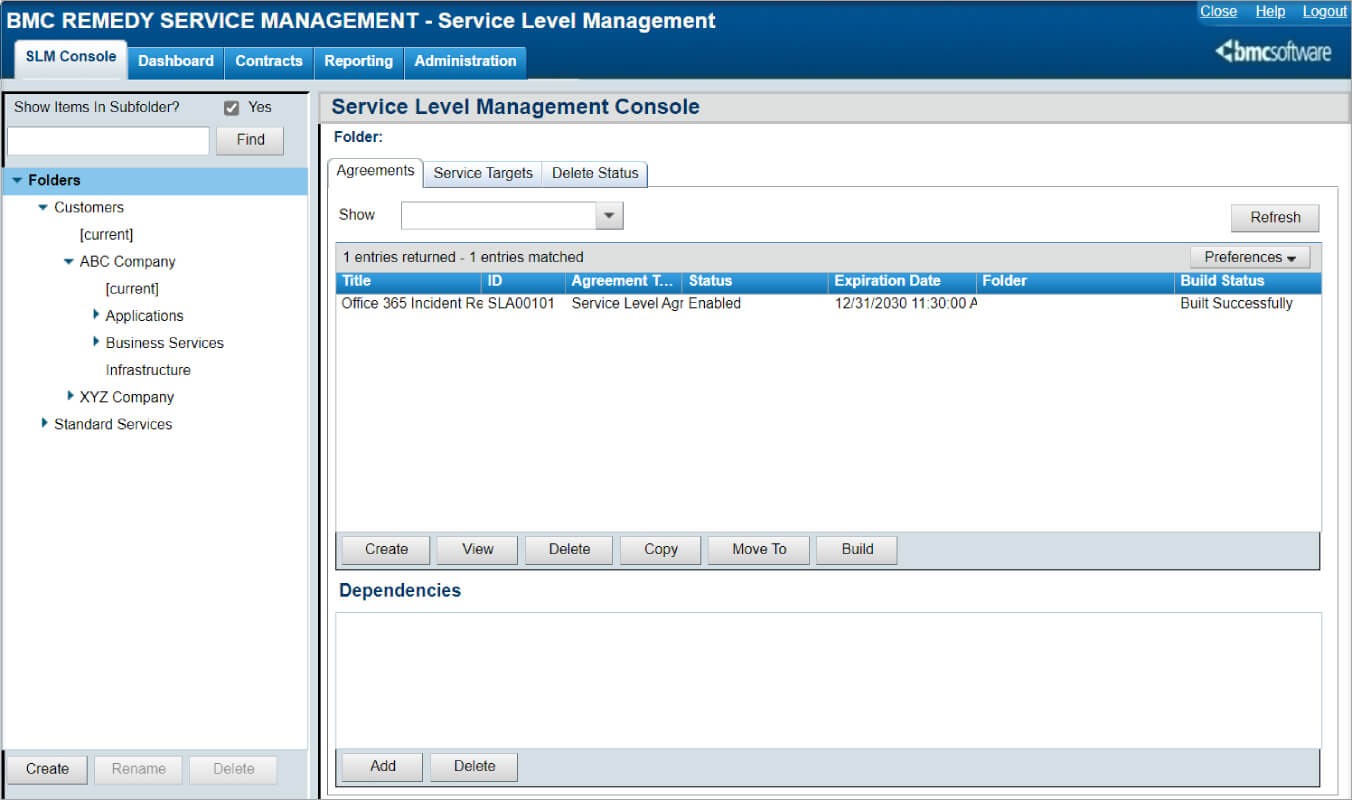The image size is (1352, 800).
Task: Open the Administration tab
Action: [465, 61]
